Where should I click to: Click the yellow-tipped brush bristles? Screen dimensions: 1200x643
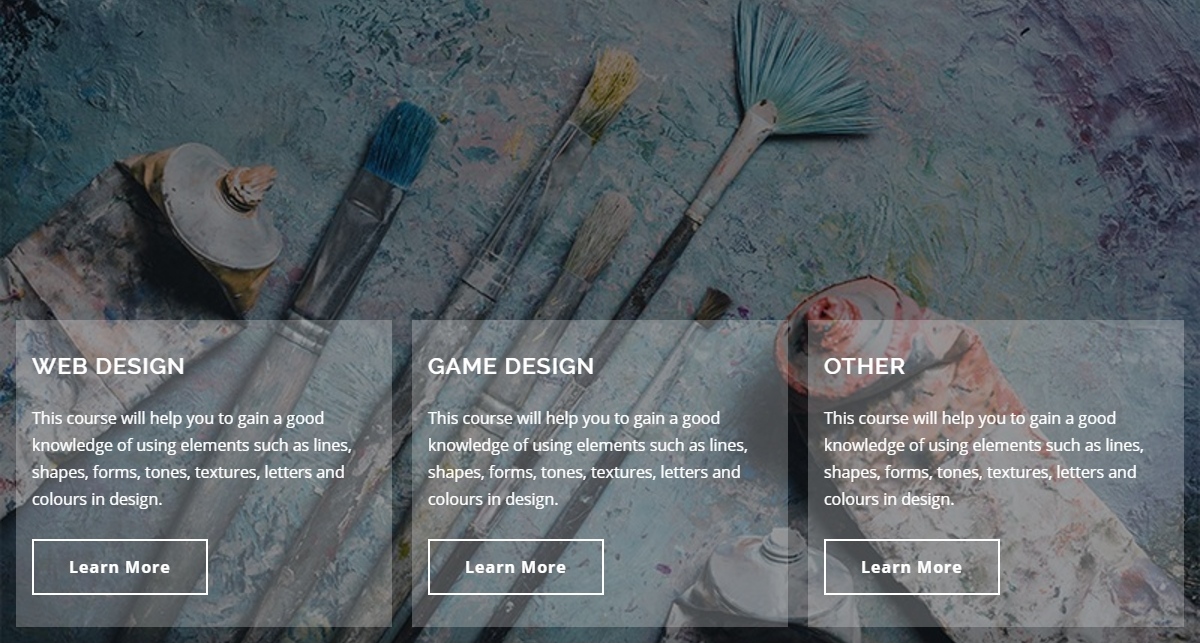(606, 92)
